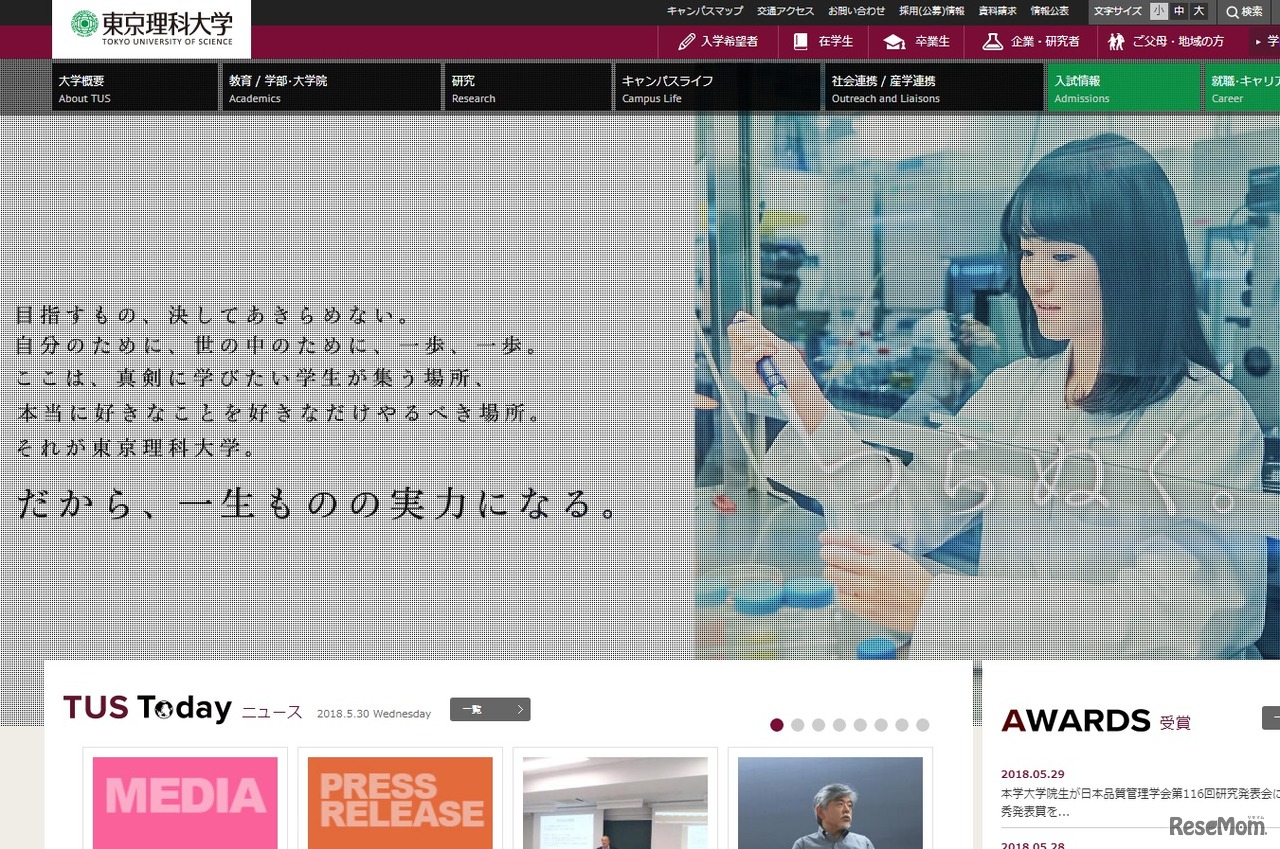Open the 大学概要 About TUS menu
1280x849 pixels.
coord(135,88)
